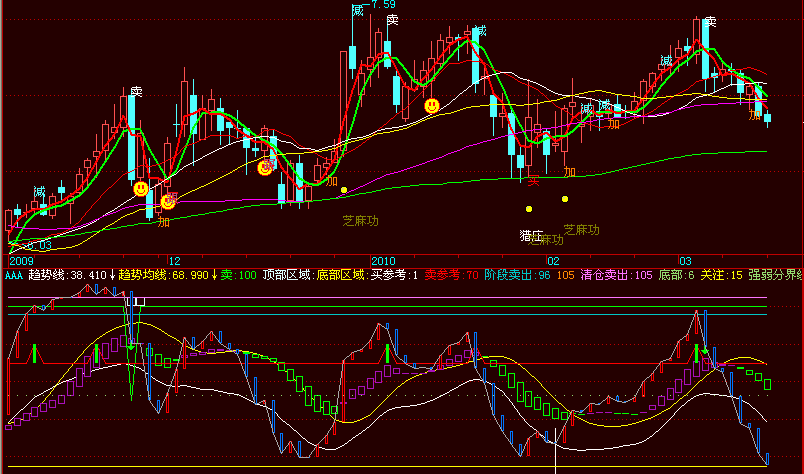The image size is (804, 474).
Task: Click the 买参考:1 indicator value
Action: pos(394,275)
